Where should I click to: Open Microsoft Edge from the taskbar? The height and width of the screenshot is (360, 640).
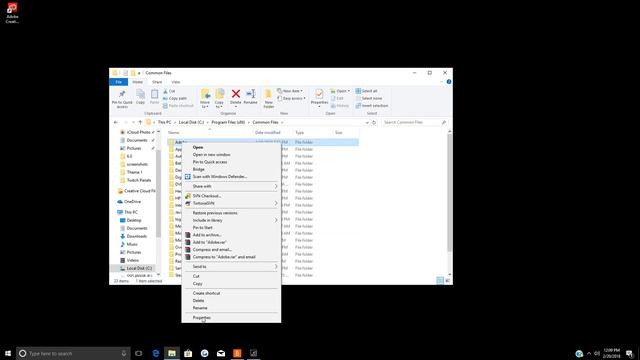[156, 353]
